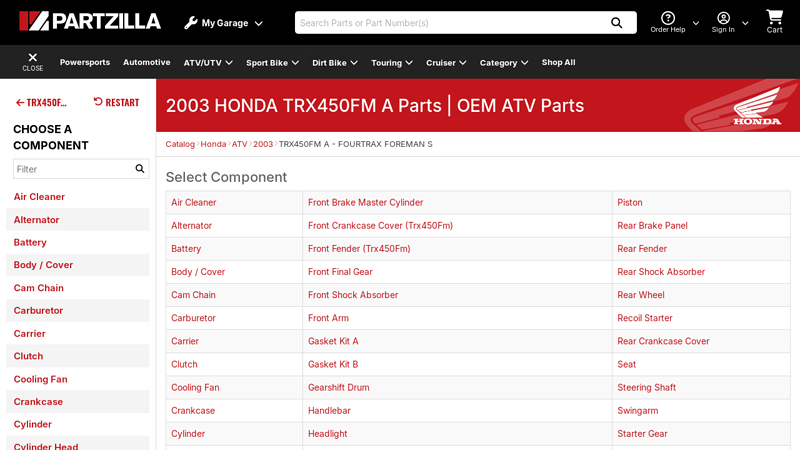Expand the Sign In chevron
Screen dimensions: 800x450
[x=745, y=23]
